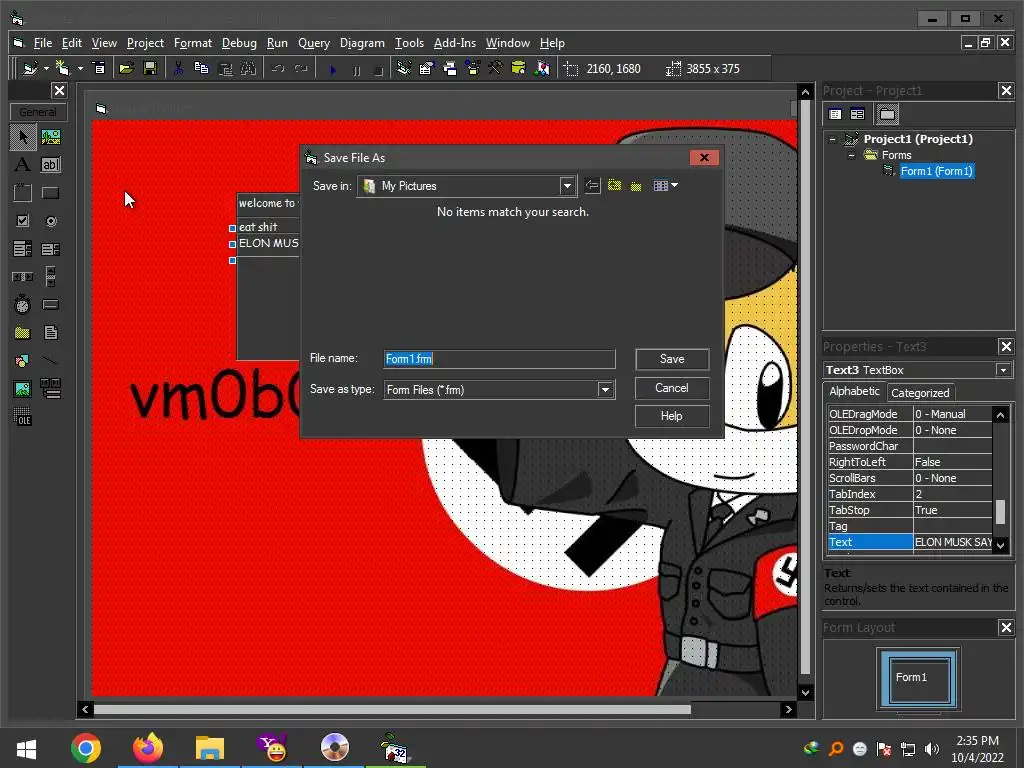Select the PictureBox control in the toolbox
Viewport: 1024px width, 768px height.
point(50,137)
